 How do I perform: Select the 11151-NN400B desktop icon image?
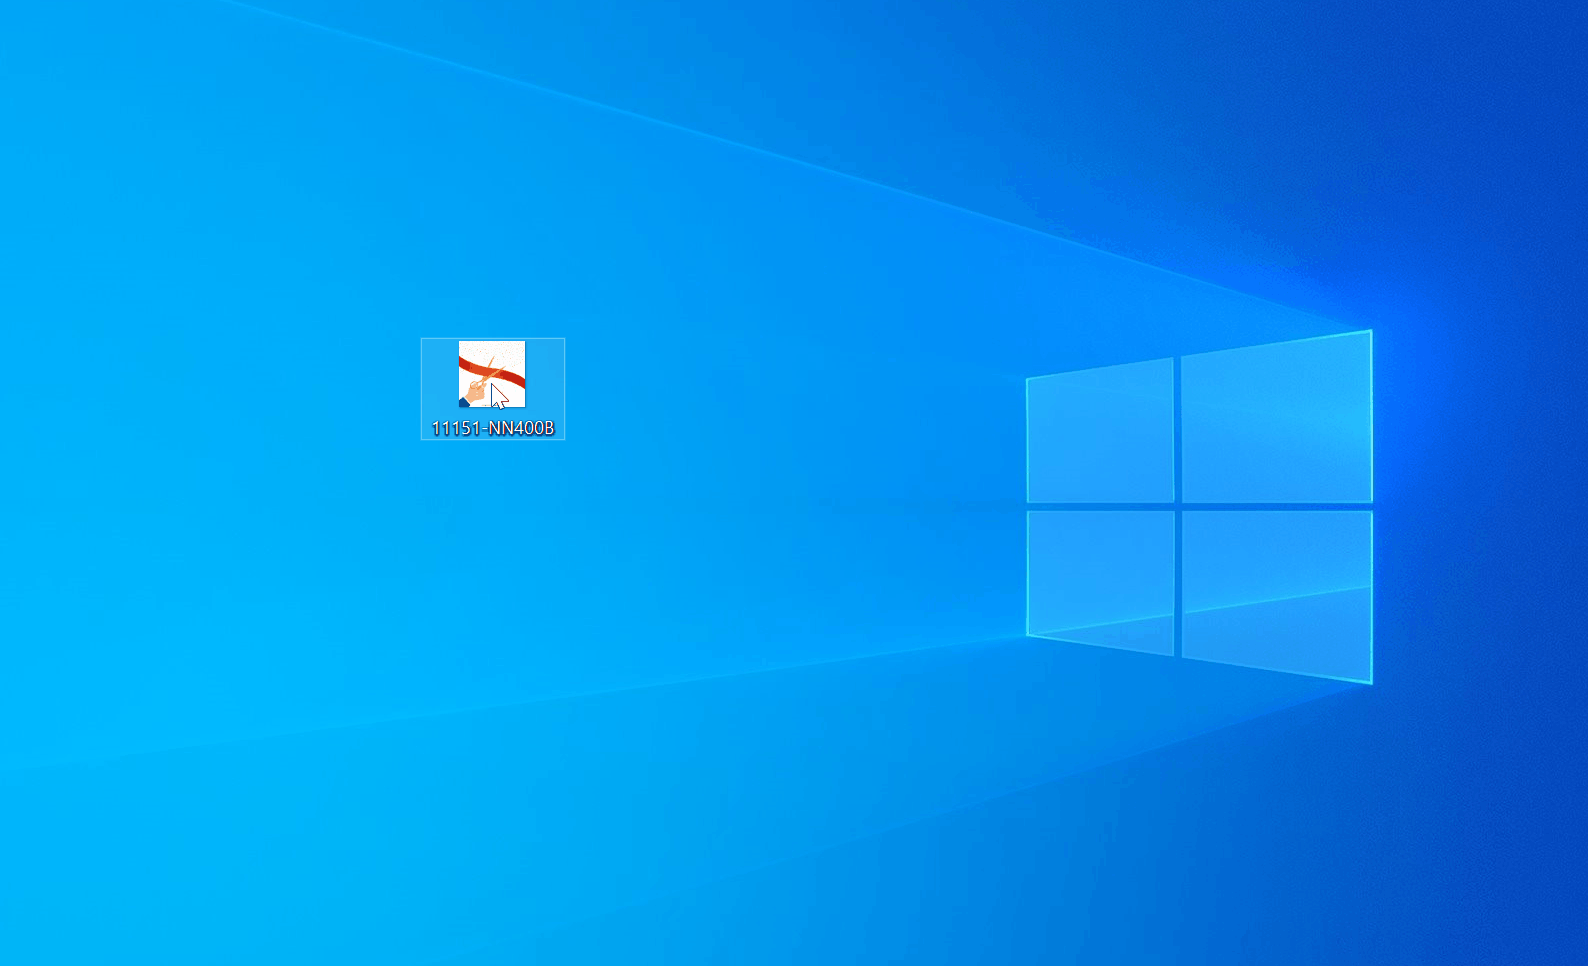pos(492,374)
